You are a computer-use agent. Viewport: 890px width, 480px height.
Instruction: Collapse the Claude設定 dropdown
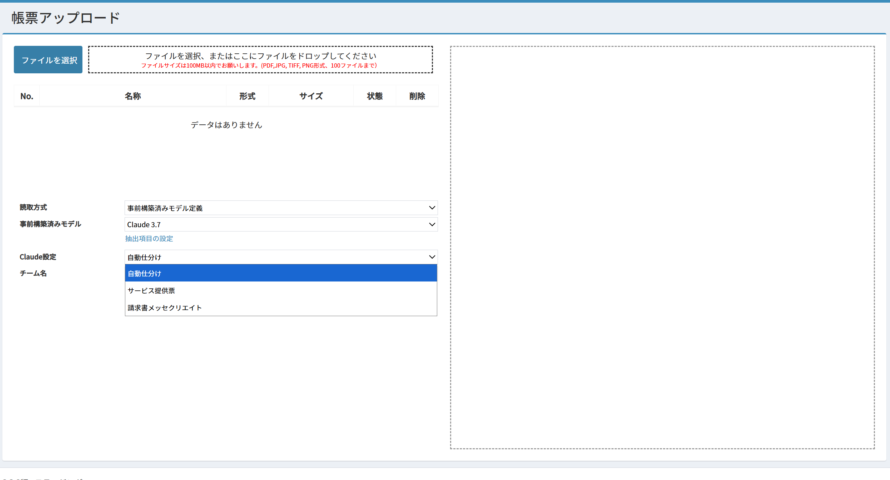(280, 257)
